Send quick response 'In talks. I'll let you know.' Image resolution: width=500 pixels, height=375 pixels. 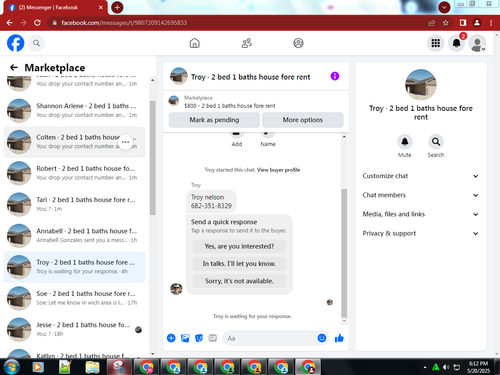pos(239,264)
